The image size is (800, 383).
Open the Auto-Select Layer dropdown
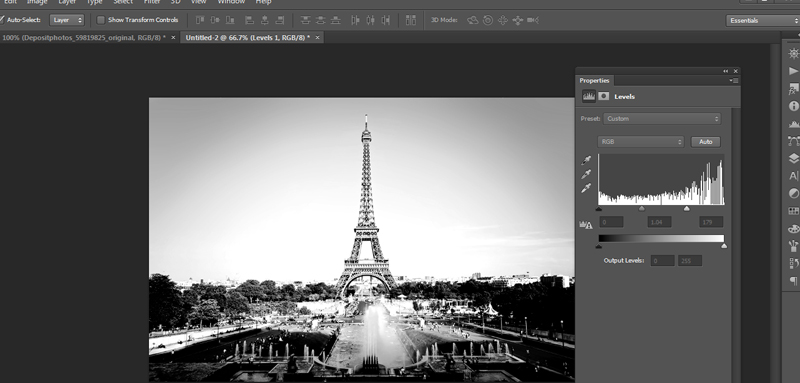[x=67, y=20]
